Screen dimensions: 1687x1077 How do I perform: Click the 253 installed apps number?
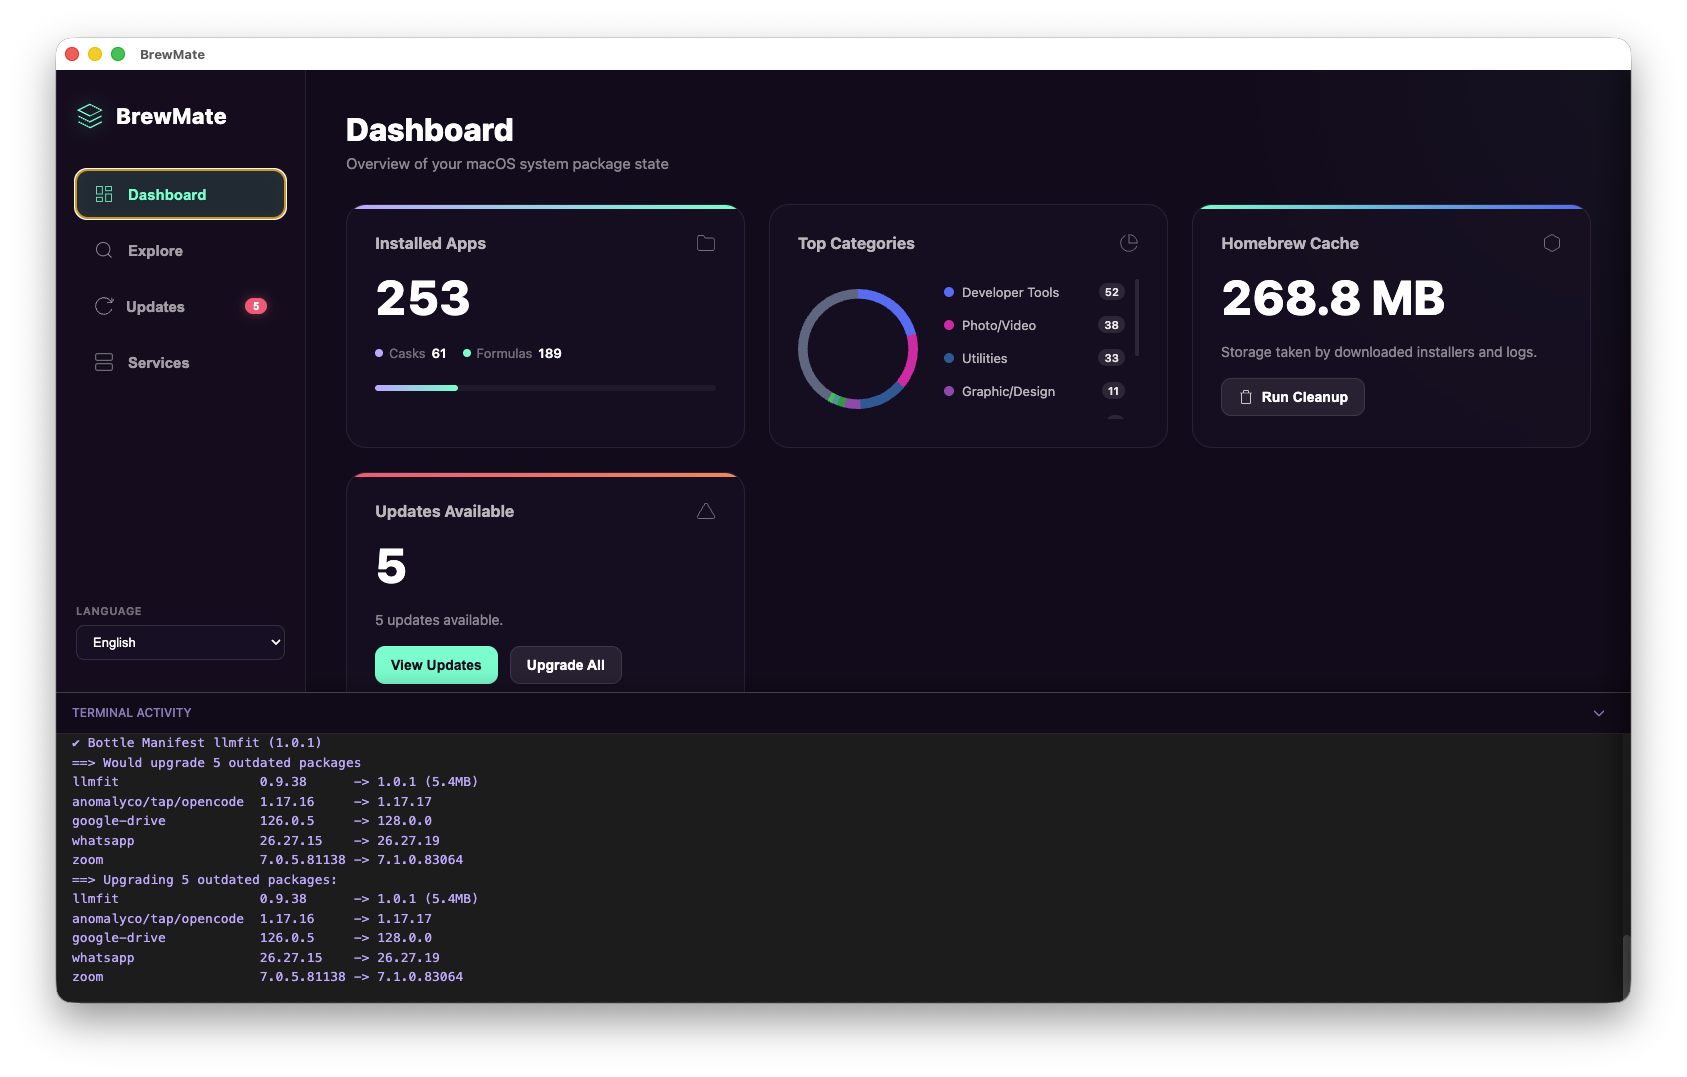pyautogui.click(x=423, y=298)
